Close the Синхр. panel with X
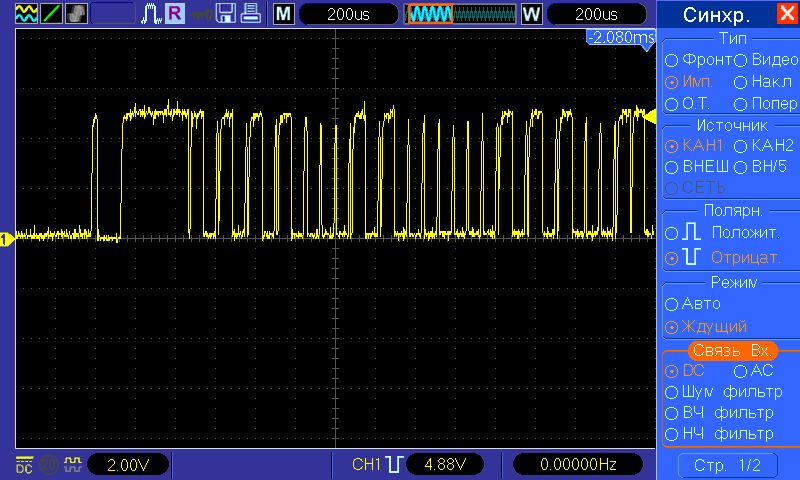The image size is (800, 480). 787,13
